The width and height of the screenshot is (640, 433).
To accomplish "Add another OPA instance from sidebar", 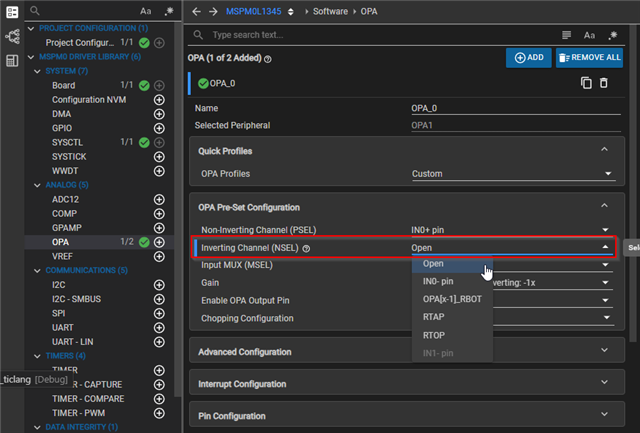I will (x=159, y=242).
